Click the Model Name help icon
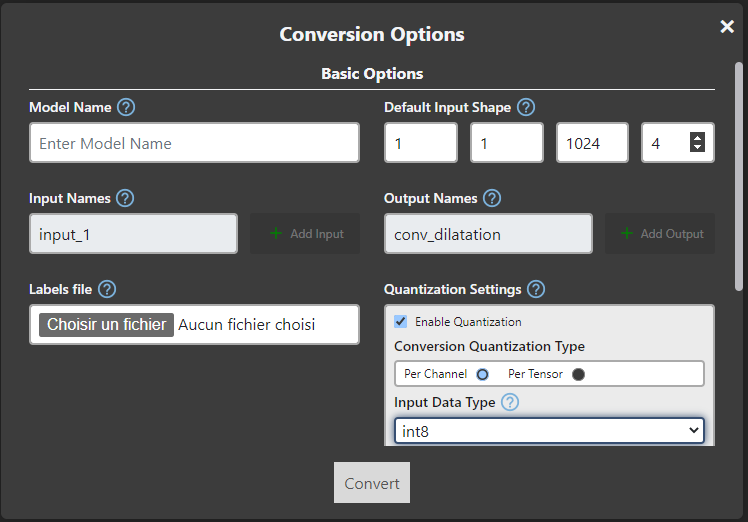 coord(126,107)
